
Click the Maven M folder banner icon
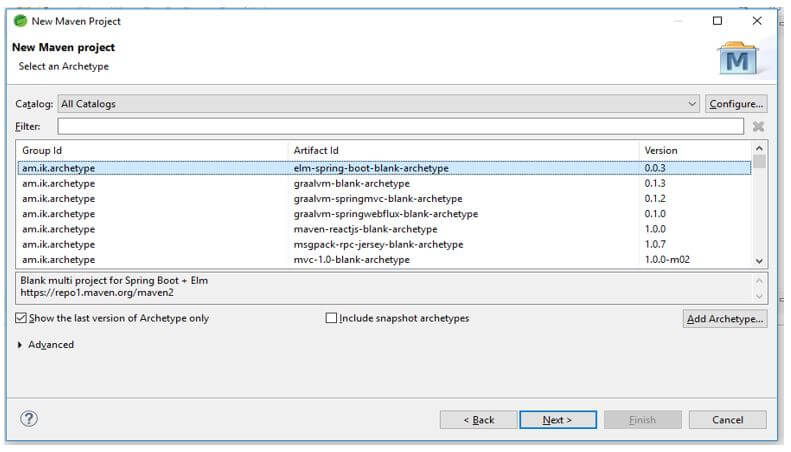point(738,58)
